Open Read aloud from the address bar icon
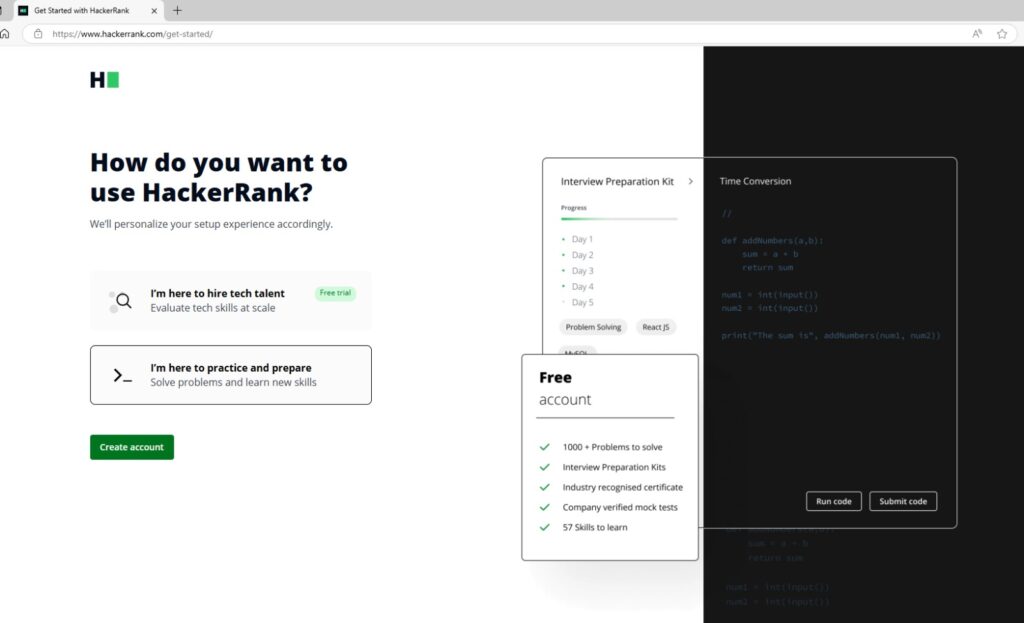Image resolution: width=1024 pixels, height=623 pixels. 975,33
